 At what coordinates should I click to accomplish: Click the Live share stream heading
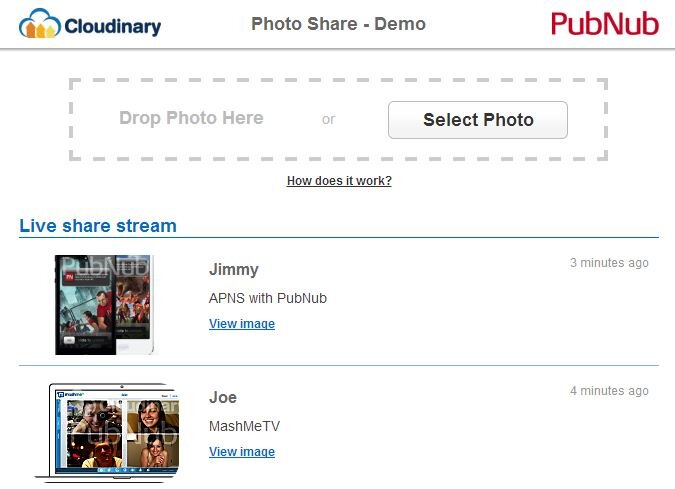coord(98,226)
